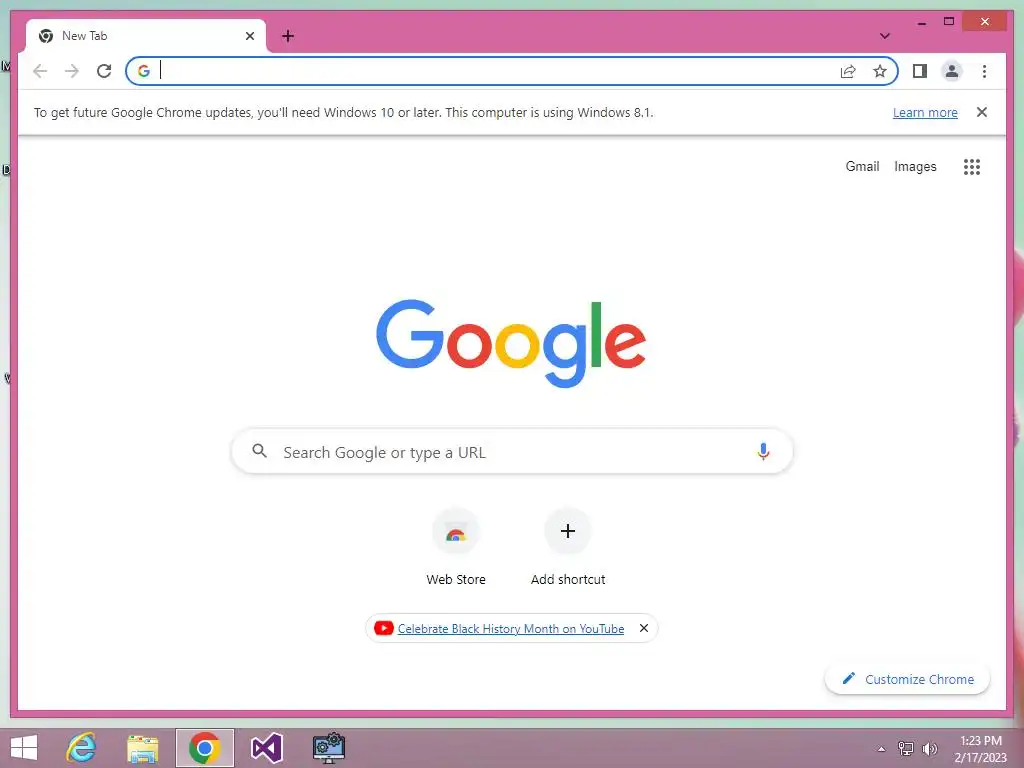This screenshot has width=1024, height=768.
Task: Open the Web Store shortcut
Action: 456,549
